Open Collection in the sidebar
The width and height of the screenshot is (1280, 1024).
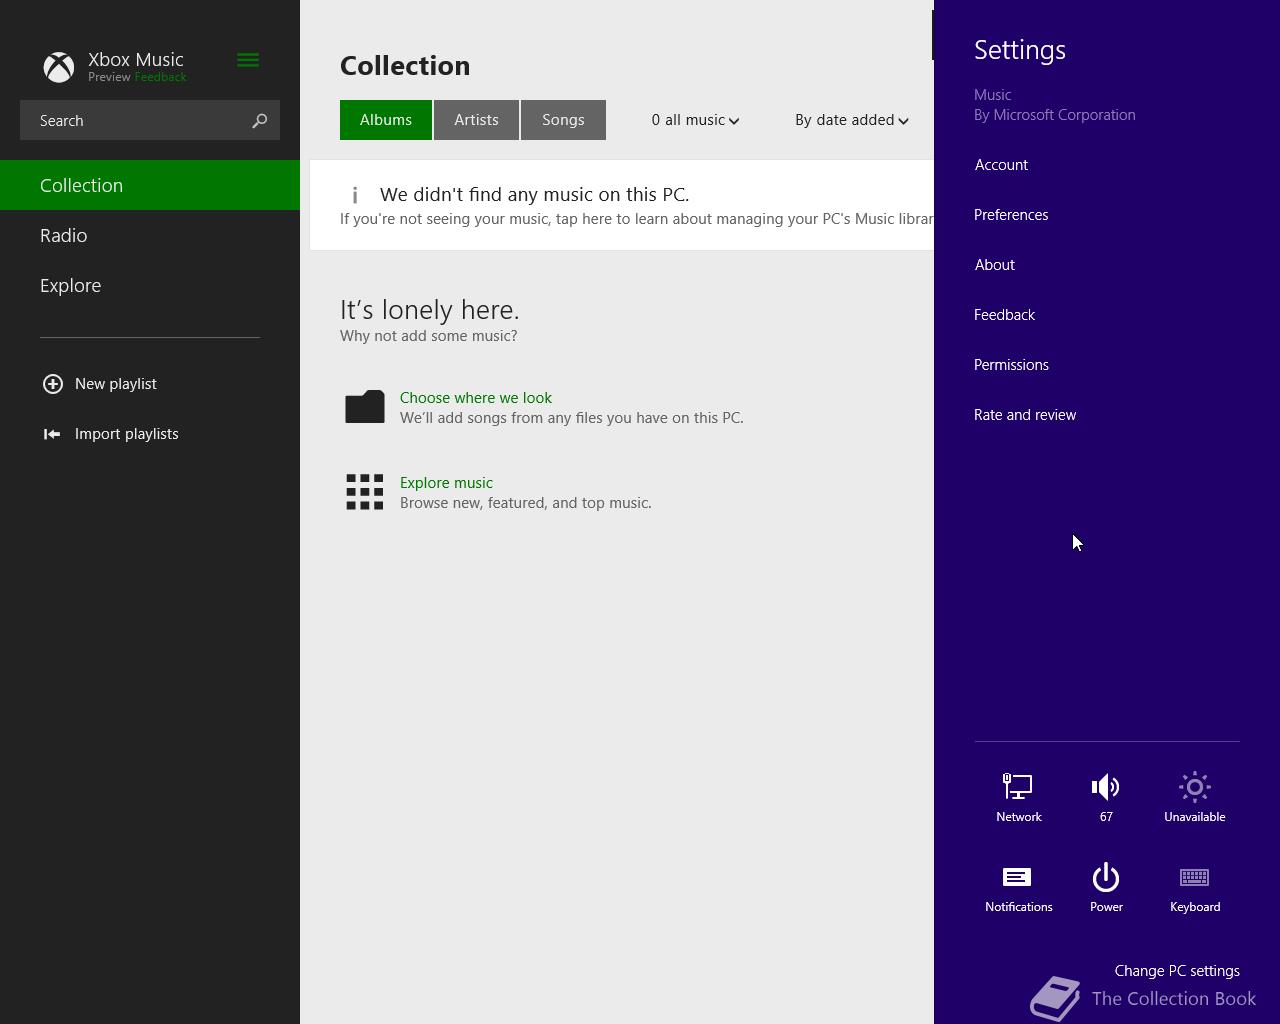tap(150, 185)
